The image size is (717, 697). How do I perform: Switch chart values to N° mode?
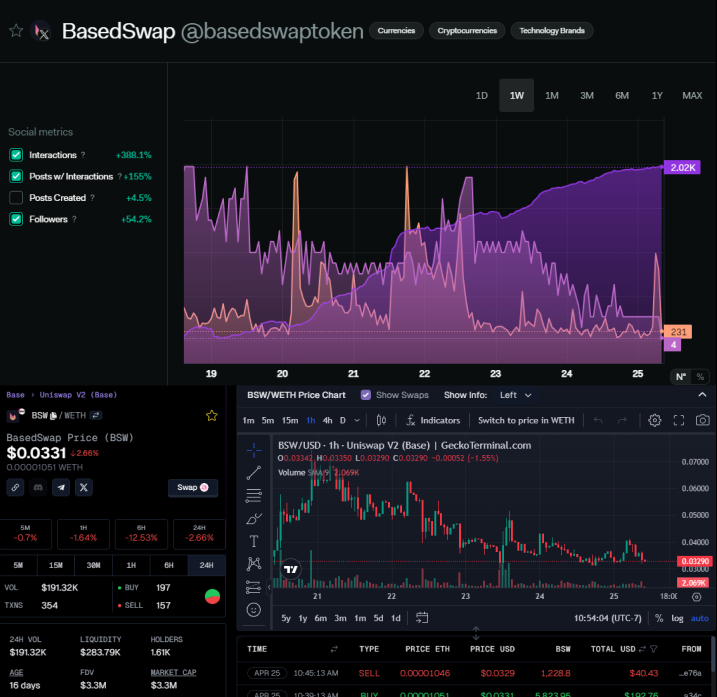681,377
